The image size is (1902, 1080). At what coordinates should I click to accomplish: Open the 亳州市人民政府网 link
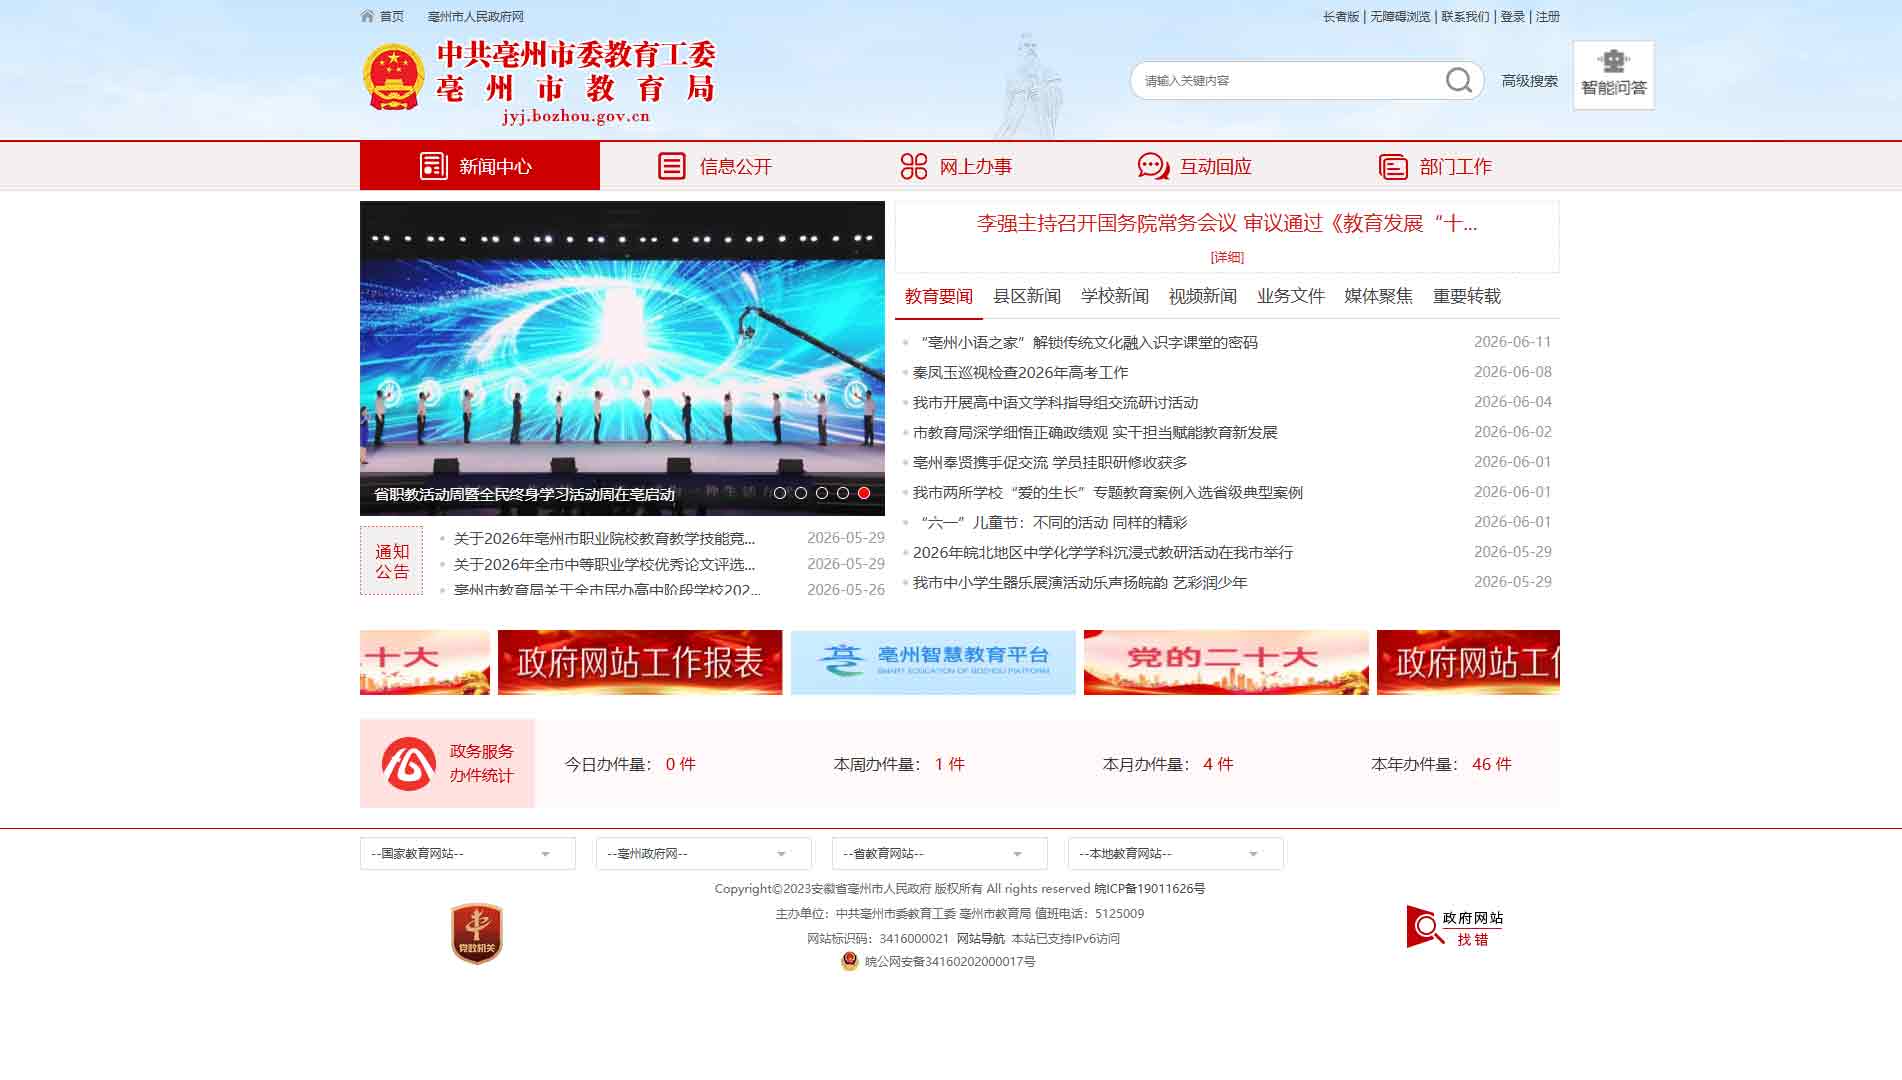pos(476,16)
